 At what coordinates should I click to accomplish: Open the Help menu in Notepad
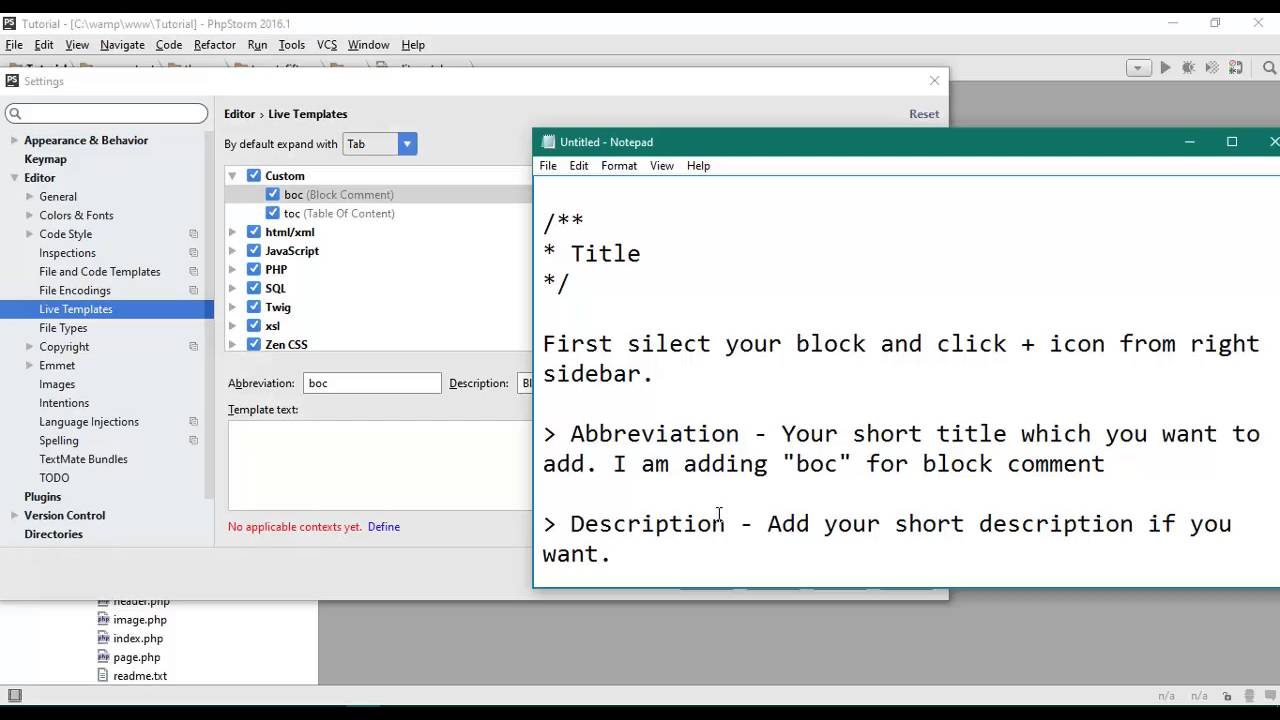[x=698, y=166]
